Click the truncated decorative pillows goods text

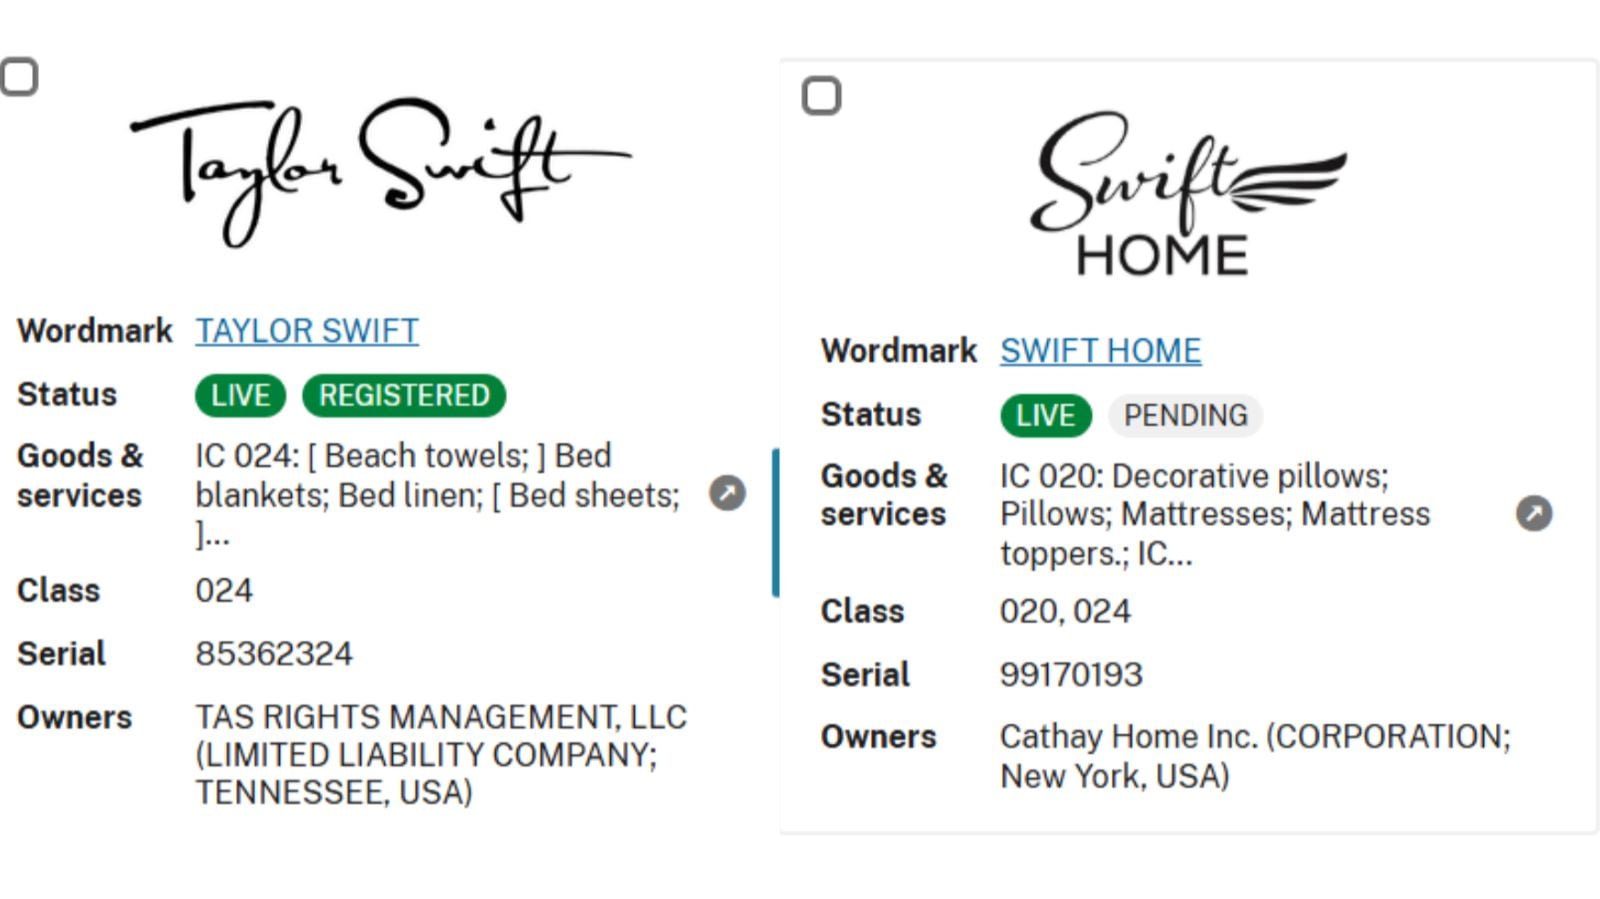coord(1214,514)
